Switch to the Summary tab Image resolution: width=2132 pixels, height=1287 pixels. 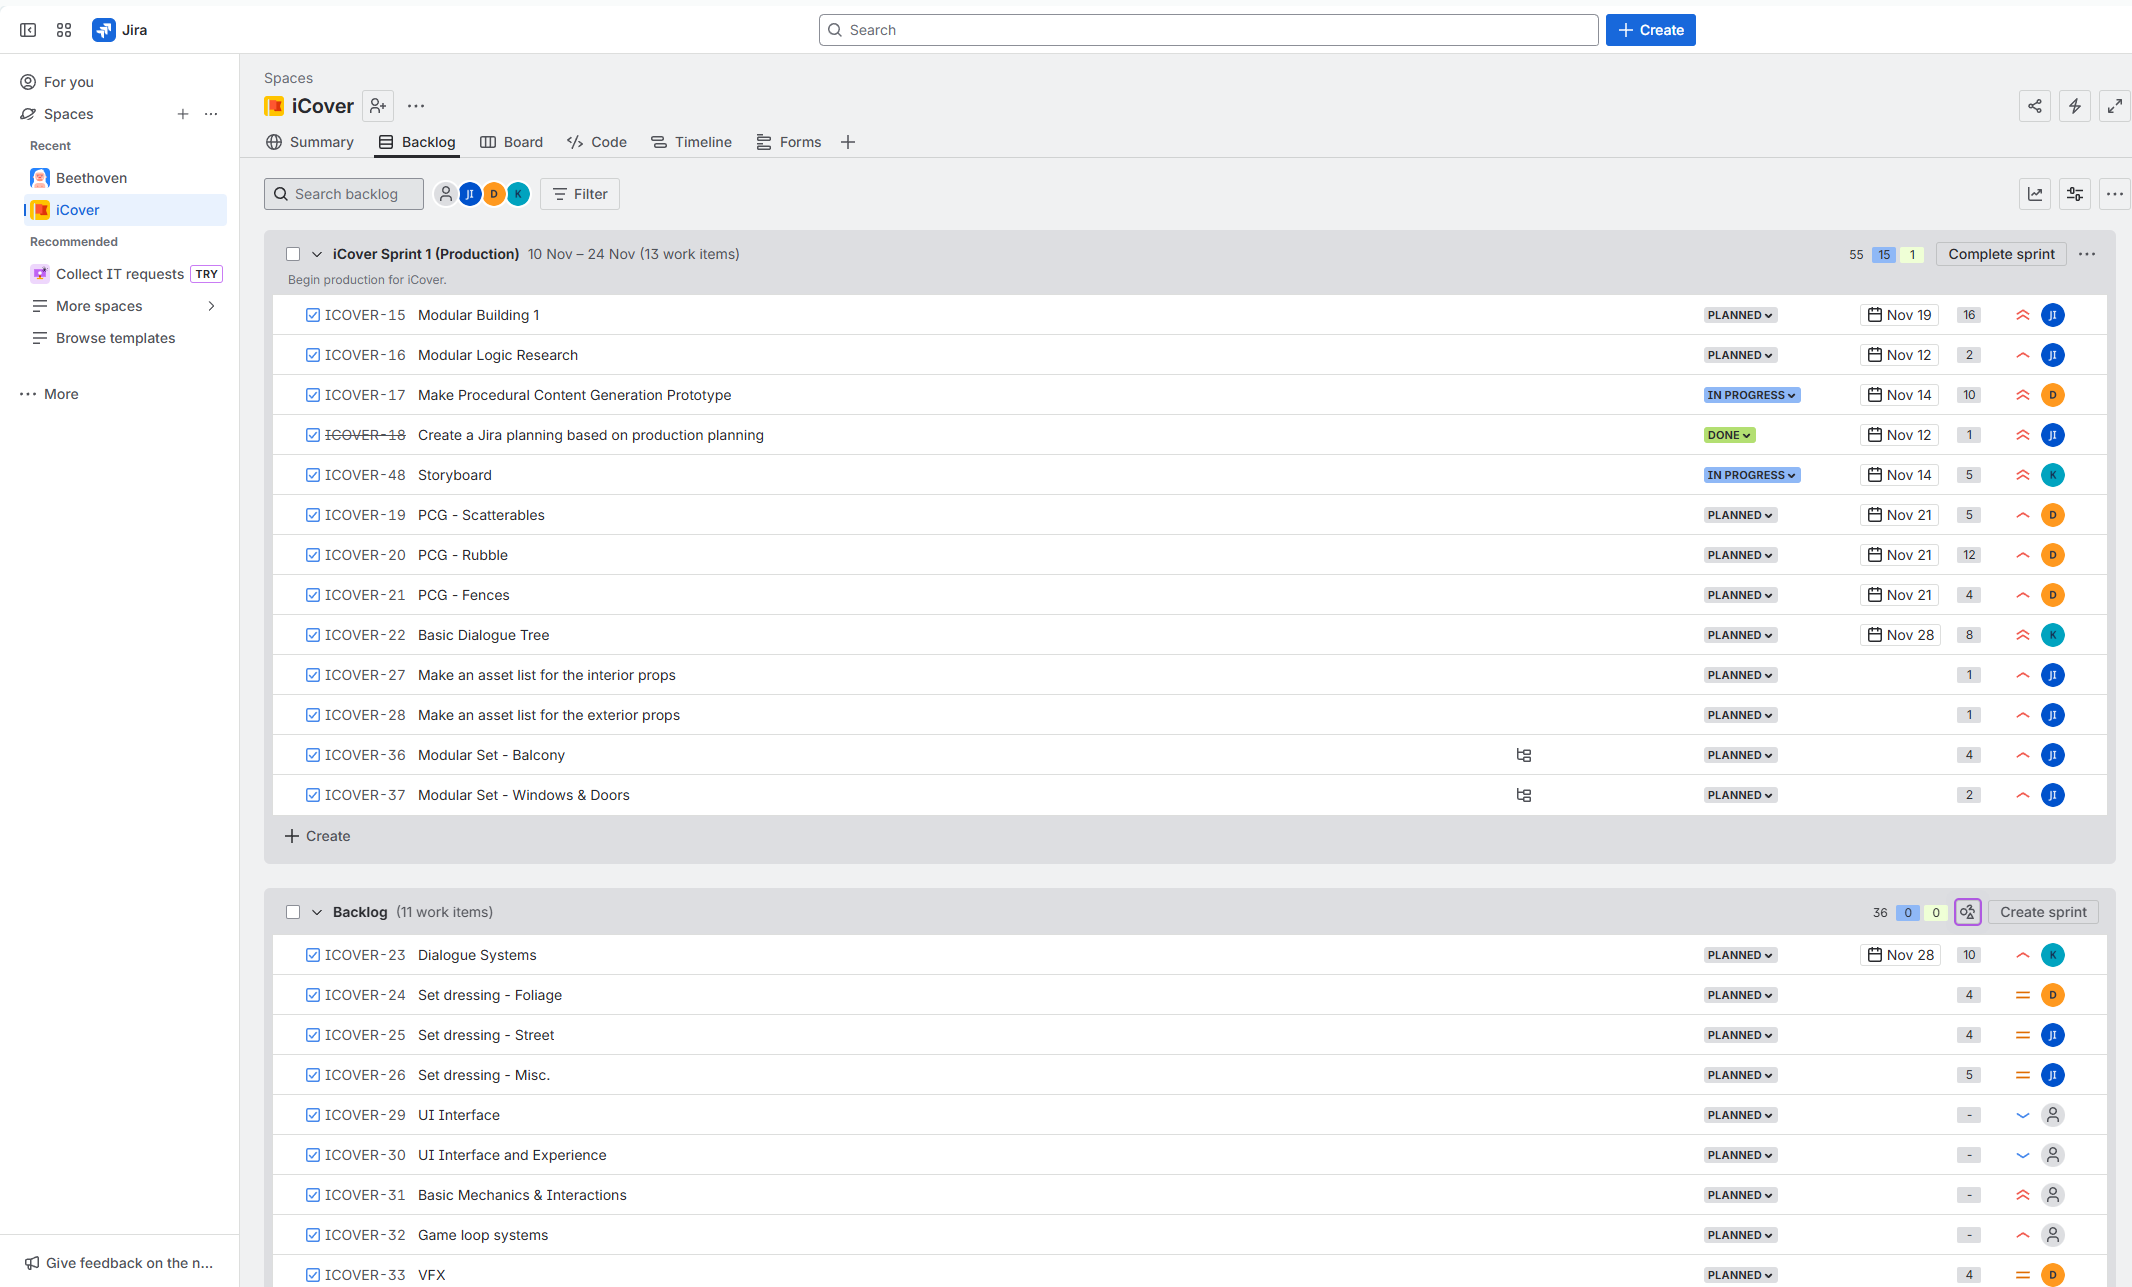pos(310,142)
